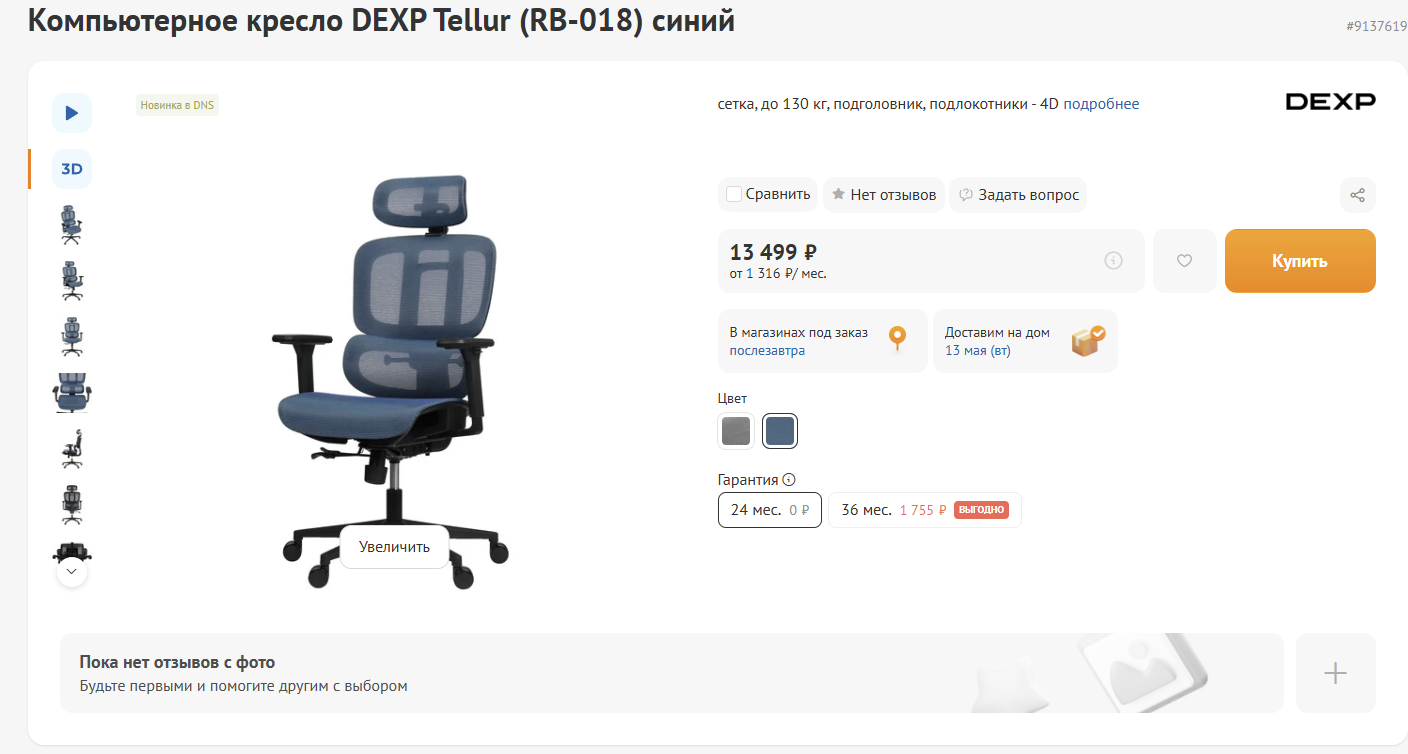Viewport: 1408px width, 754px height.
Task: Select the gray color swatch
Action: click(735, 431)
